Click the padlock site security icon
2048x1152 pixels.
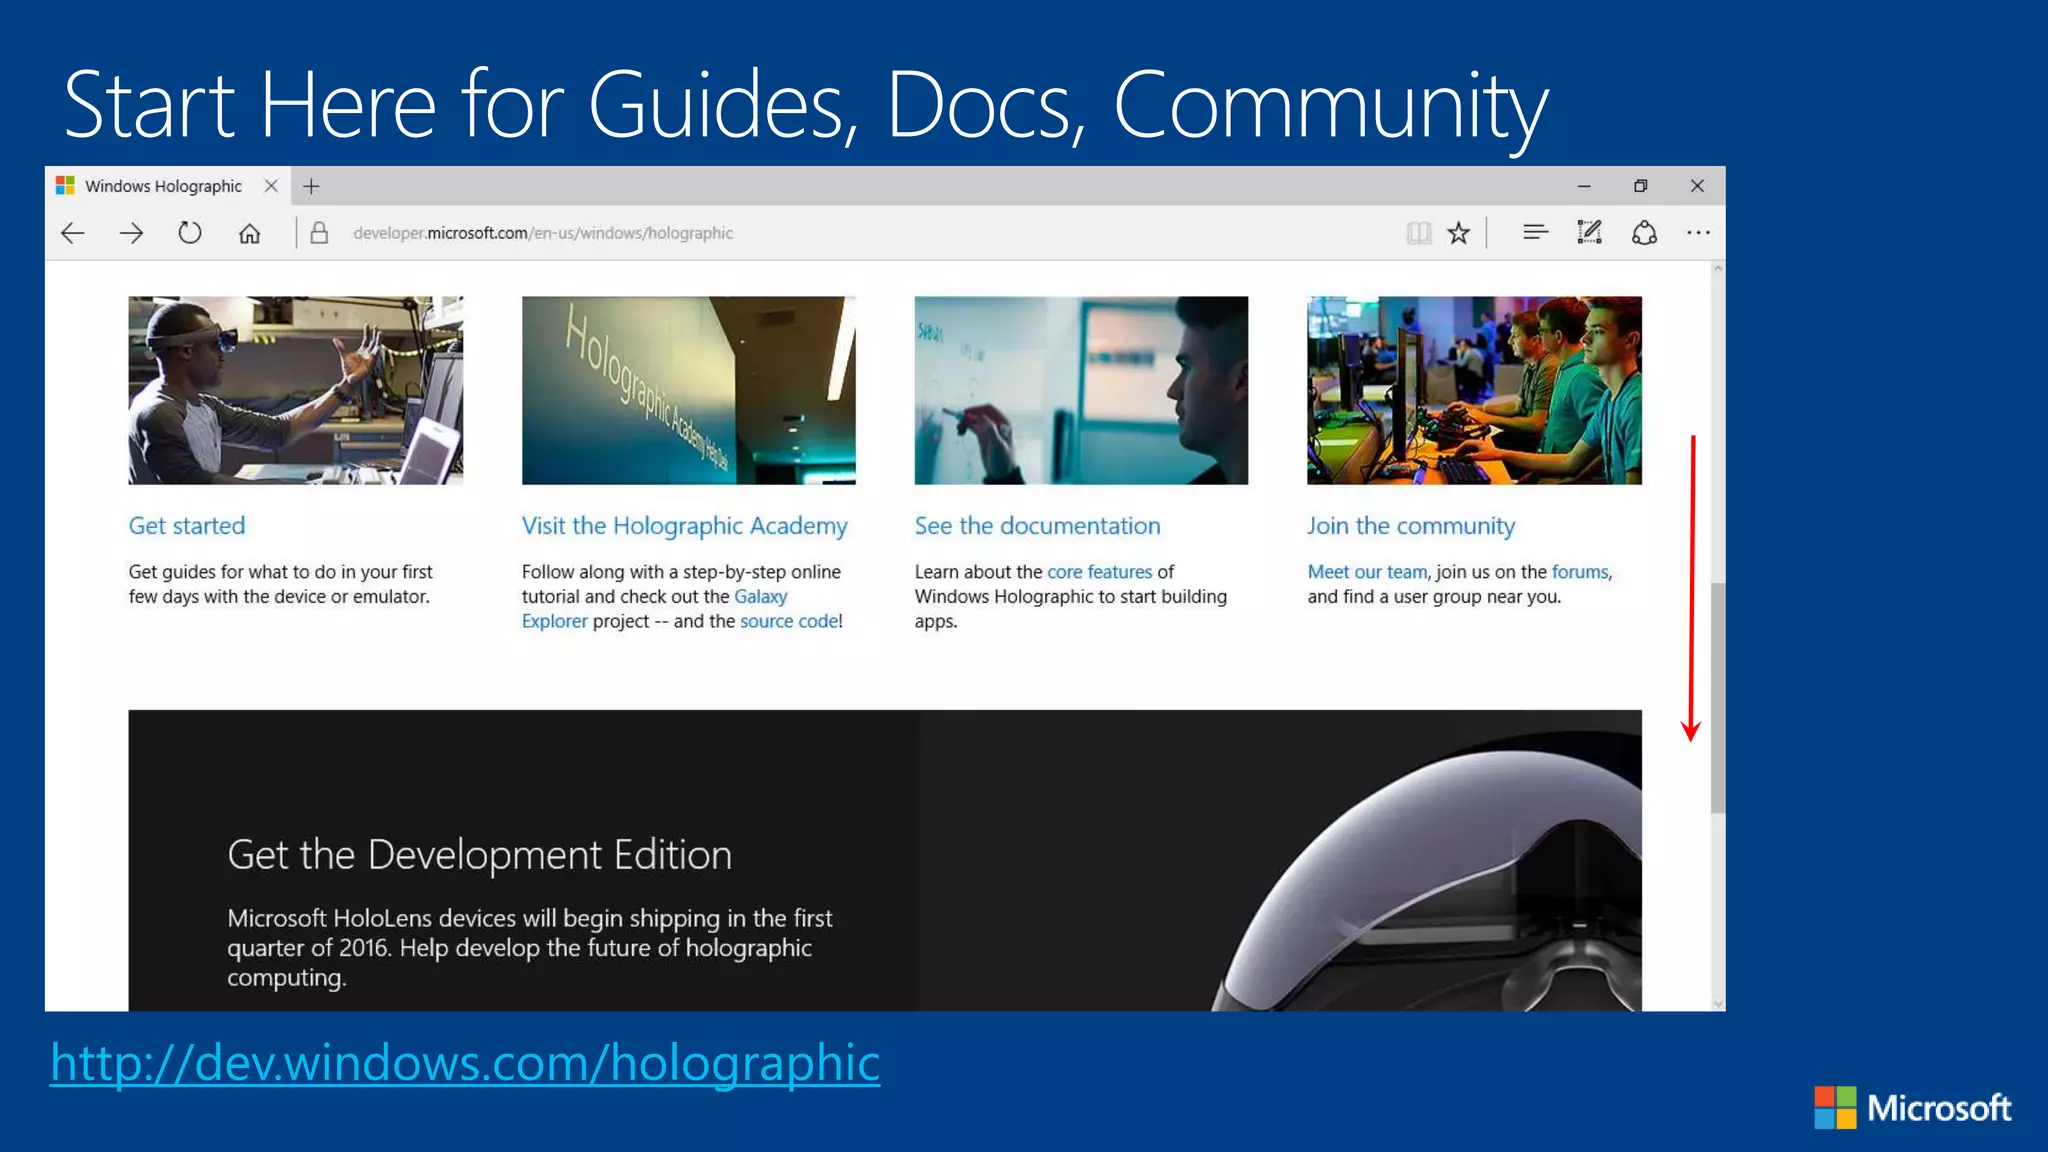pyautogui.click(x=319, y=233)
